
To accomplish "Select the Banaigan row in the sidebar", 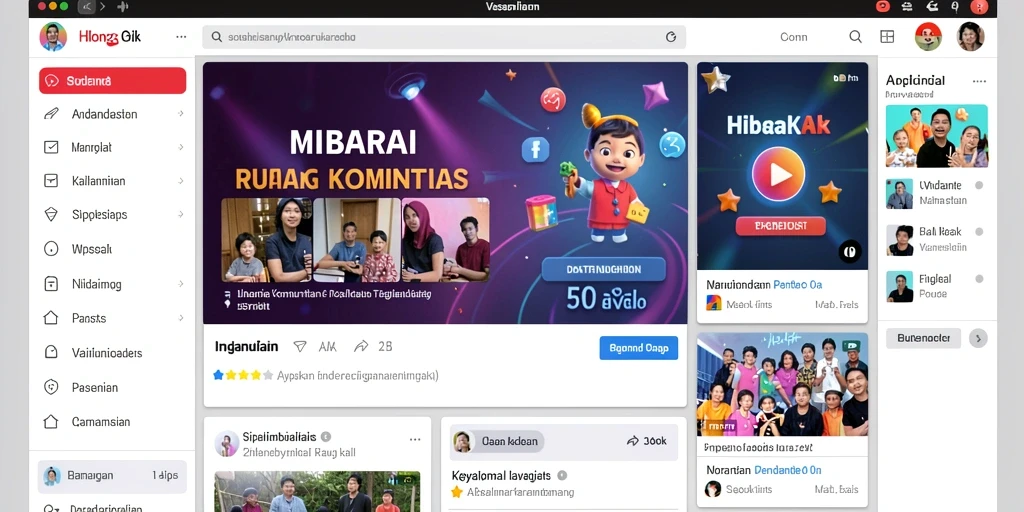I will (x=112, y=476).
